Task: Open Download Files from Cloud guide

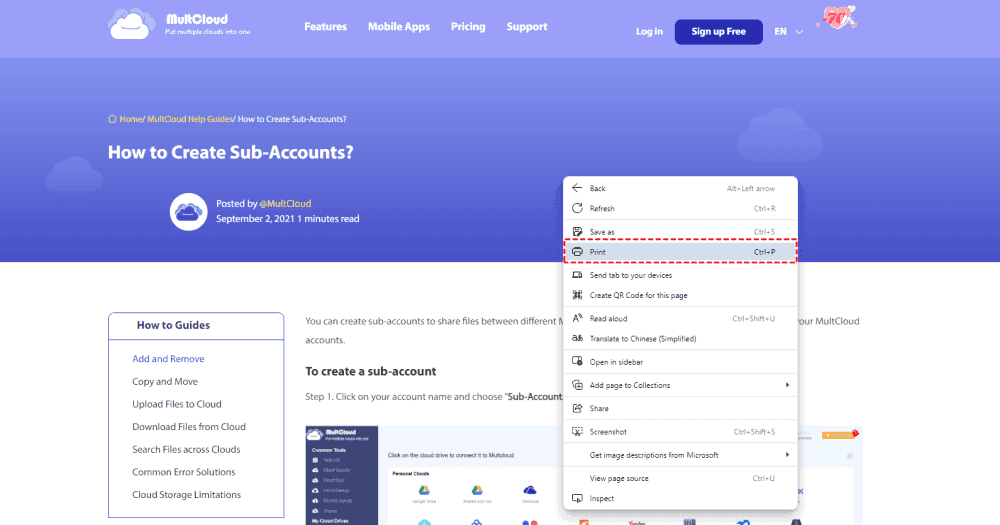Action: [x=189, y=427]
